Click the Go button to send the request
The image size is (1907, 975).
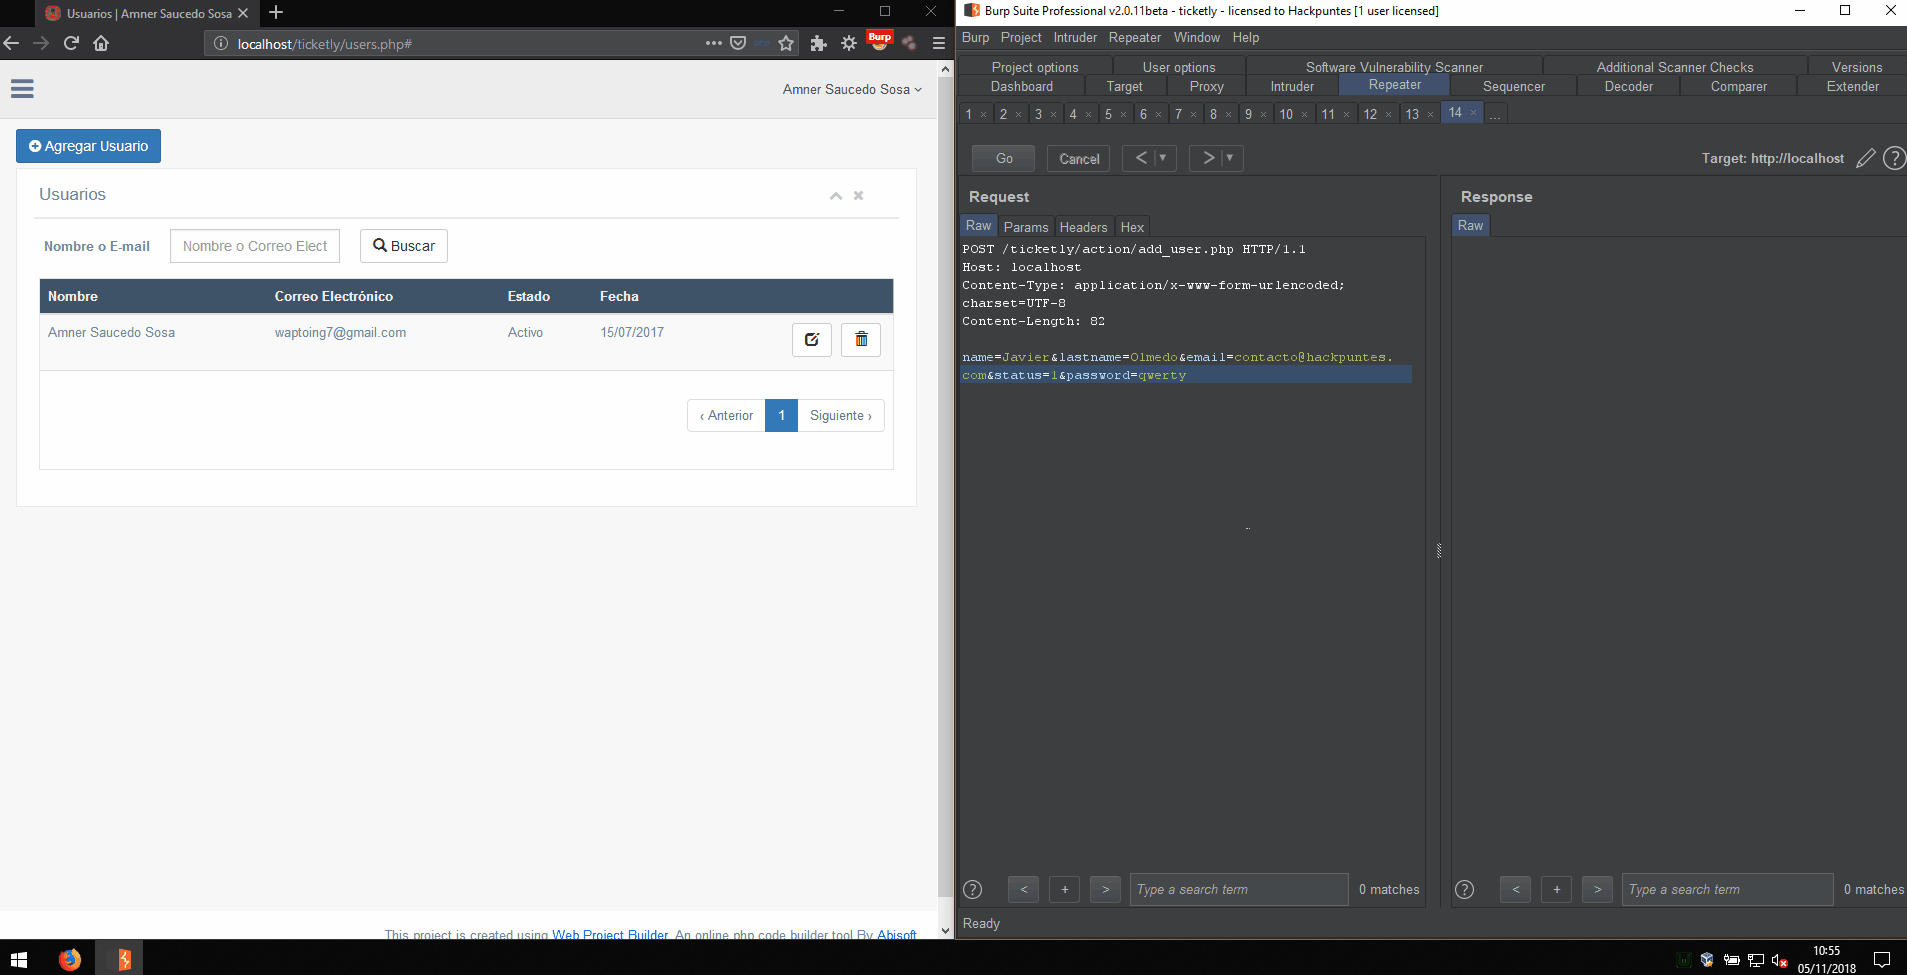coord(1004,158)
